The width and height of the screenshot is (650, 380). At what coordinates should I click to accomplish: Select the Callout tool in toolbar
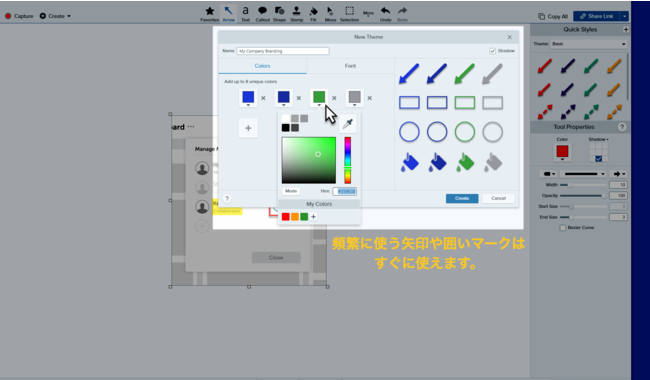click(x=262, y=14)
